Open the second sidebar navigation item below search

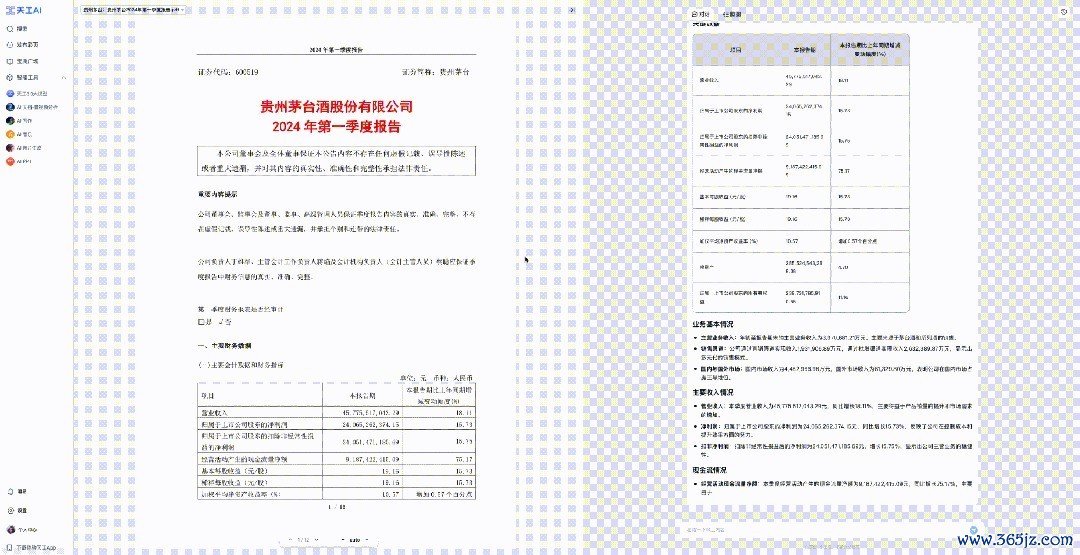point(22,45)
